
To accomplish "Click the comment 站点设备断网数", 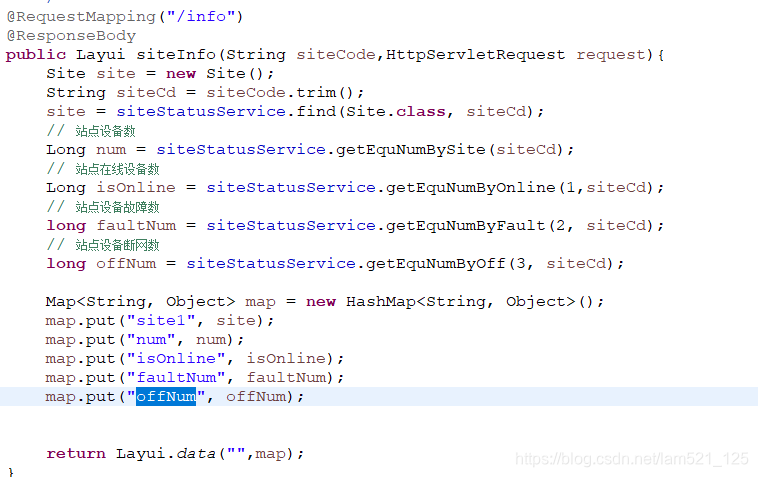I will 103,246.
